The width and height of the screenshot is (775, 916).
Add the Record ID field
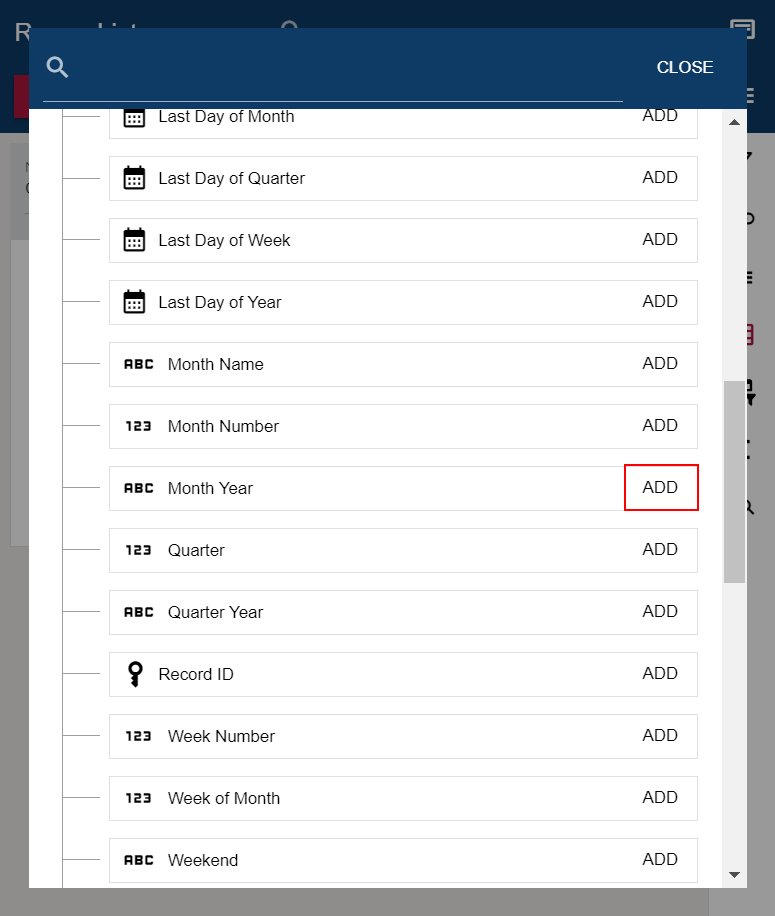tap(660, 673)
